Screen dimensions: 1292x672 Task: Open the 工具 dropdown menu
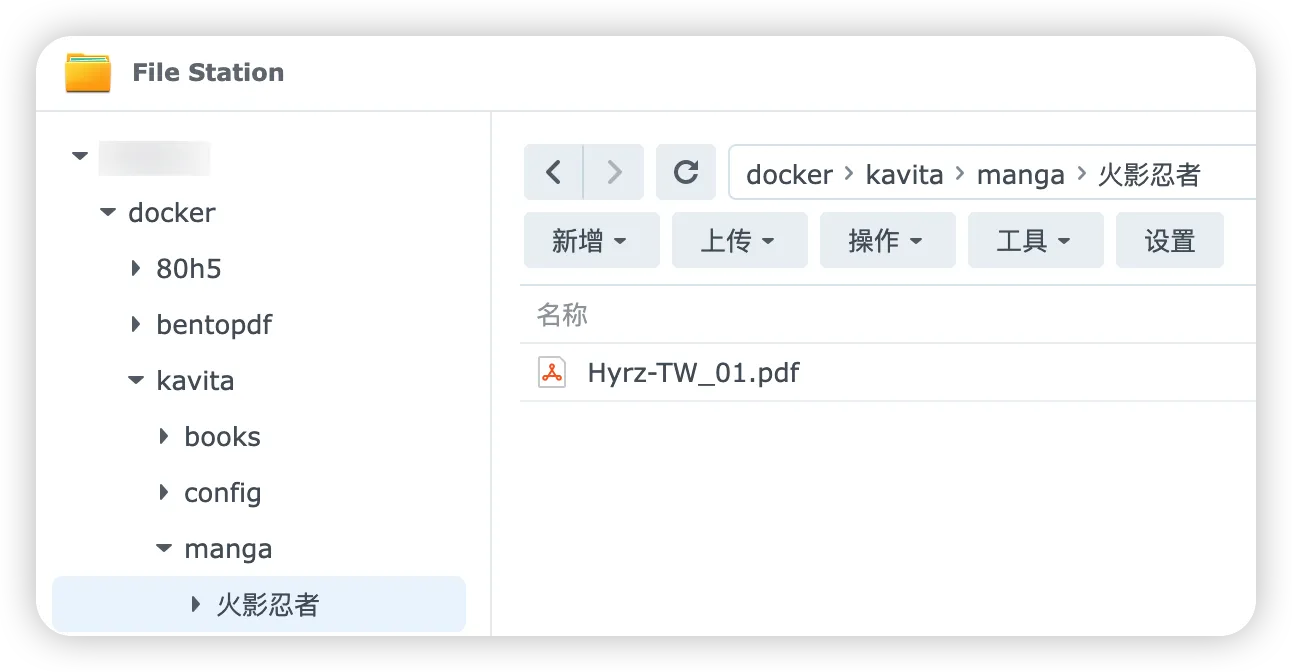[x=1036, y=240]
